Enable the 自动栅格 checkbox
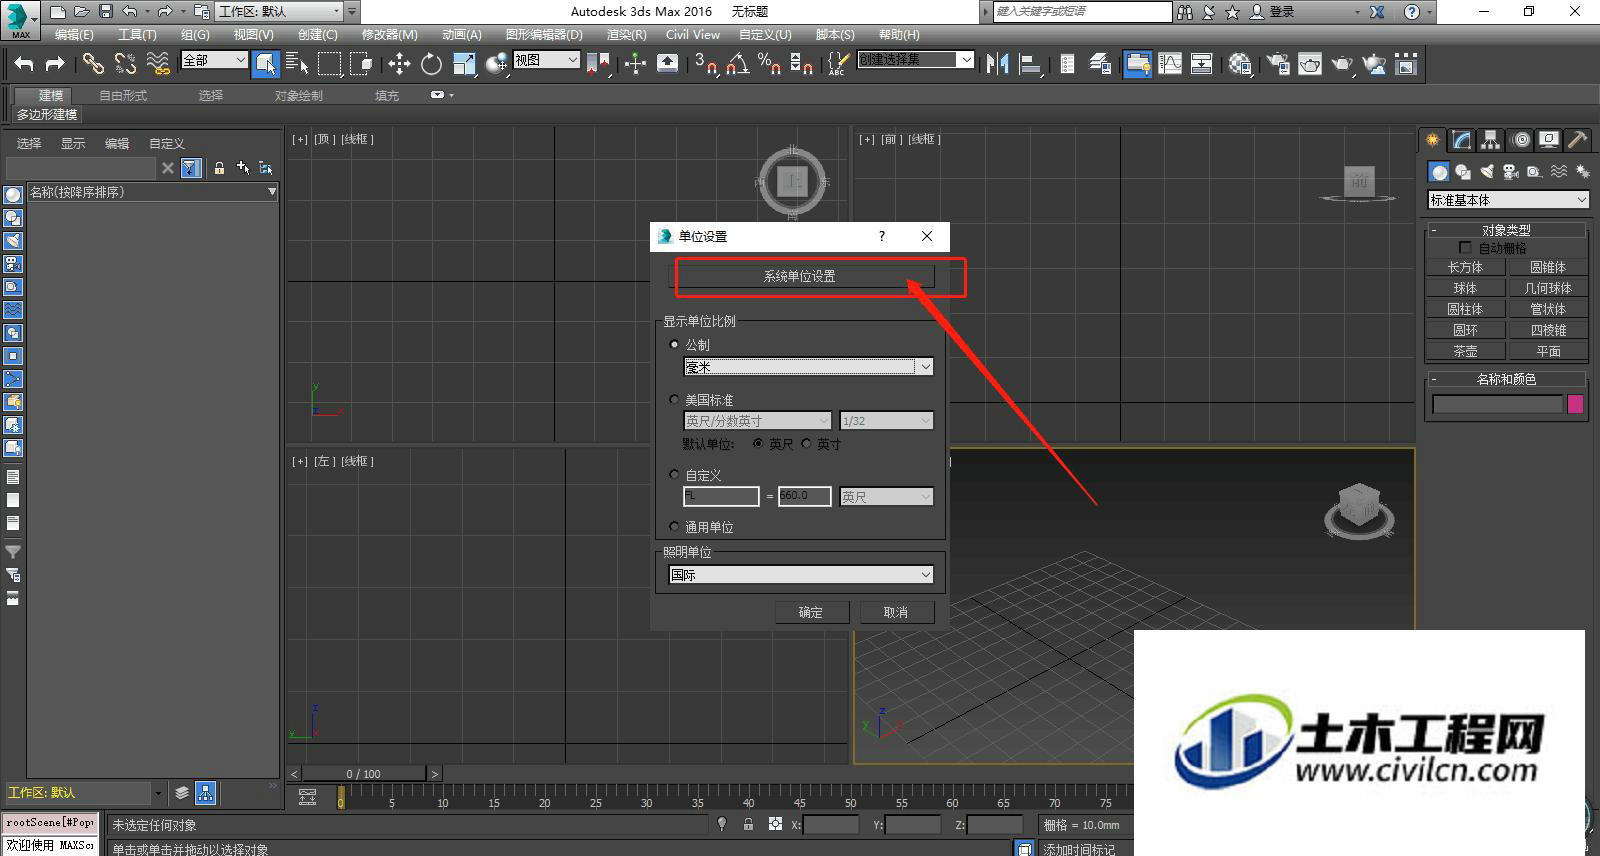 click(x=1465, y=247)
